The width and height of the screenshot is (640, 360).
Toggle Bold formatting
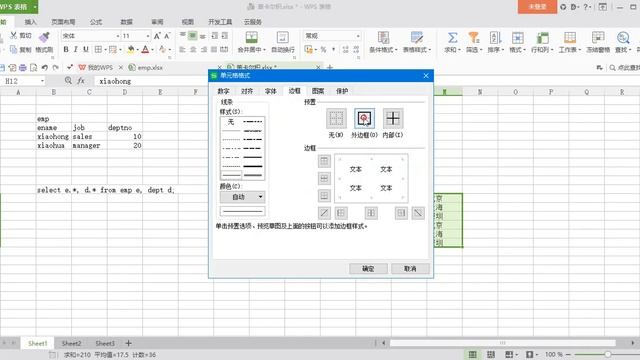(66, 49)
